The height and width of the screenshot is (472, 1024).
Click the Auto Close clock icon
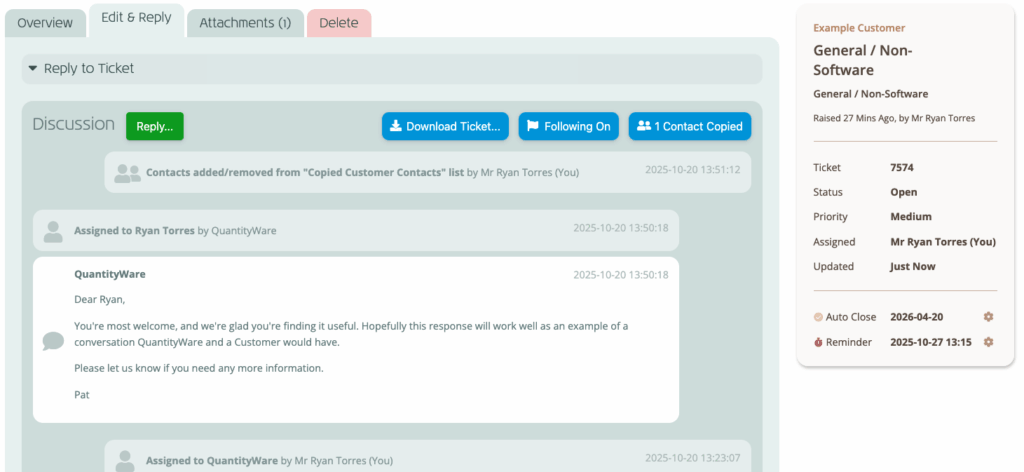[818, 317]
